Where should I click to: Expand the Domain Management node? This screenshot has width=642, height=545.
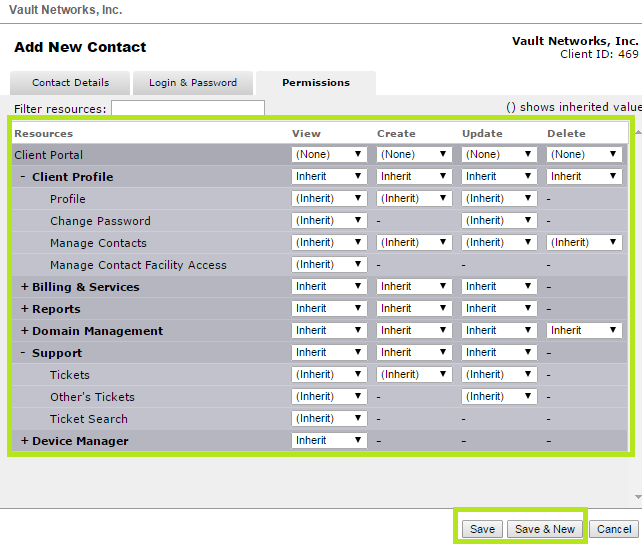click(x=24, y=331)
